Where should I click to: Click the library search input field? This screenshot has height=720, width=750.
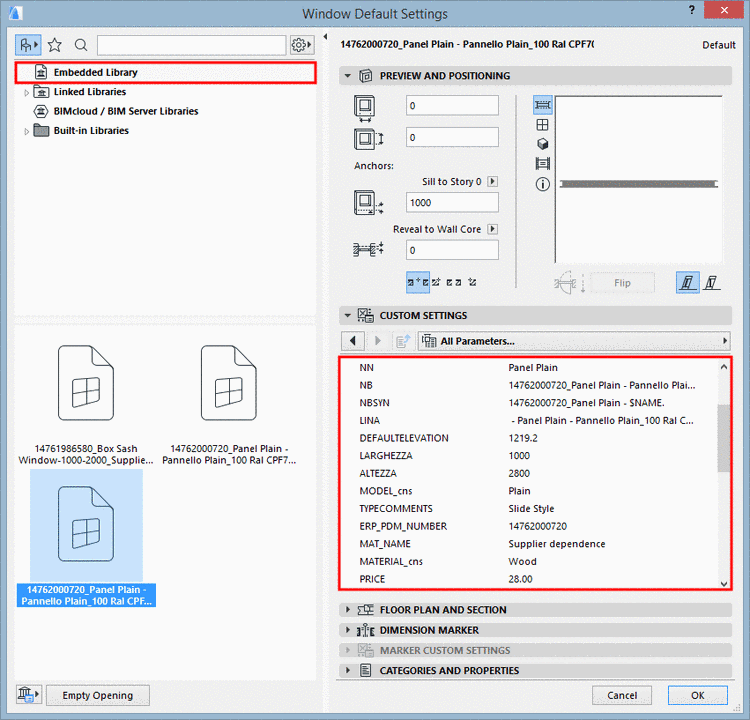point(191,45)
